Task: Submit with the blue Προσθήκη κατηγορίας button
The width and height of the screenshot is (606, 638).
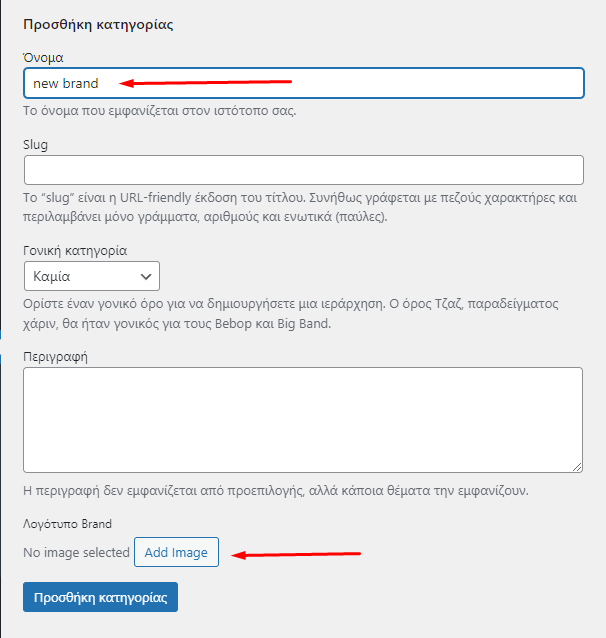Action: point(100,598)
